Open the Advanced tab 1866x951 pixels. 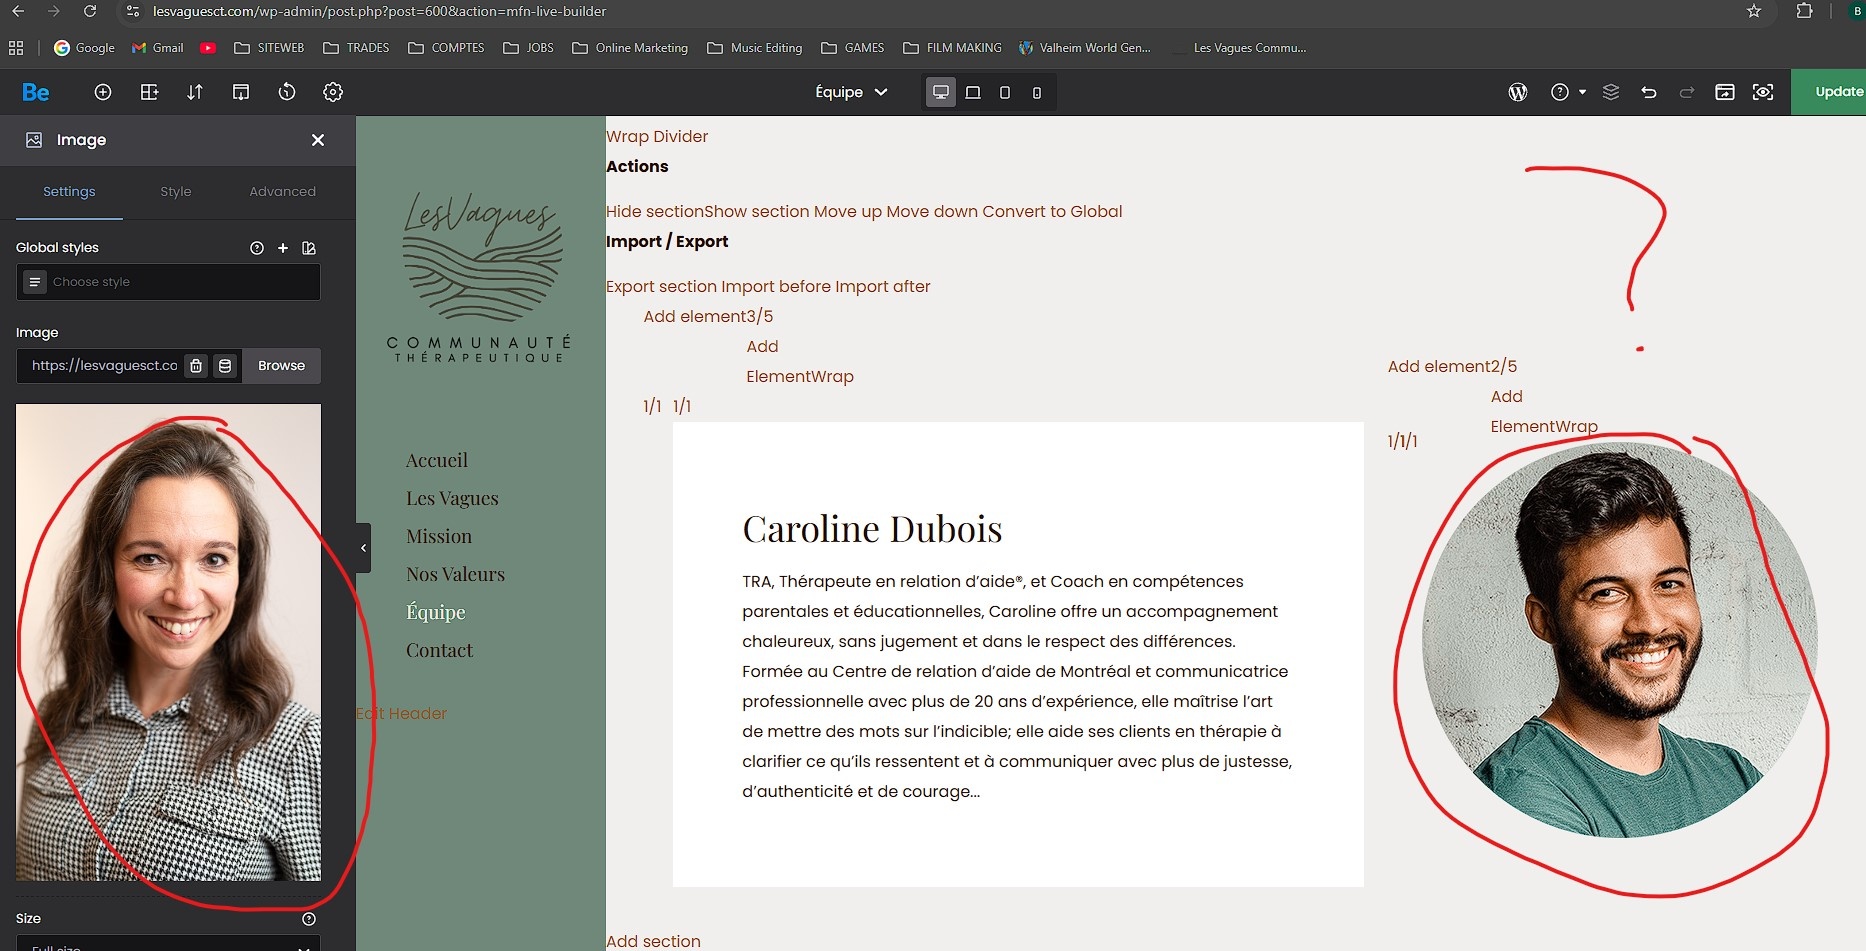click(x=282, y=191)
